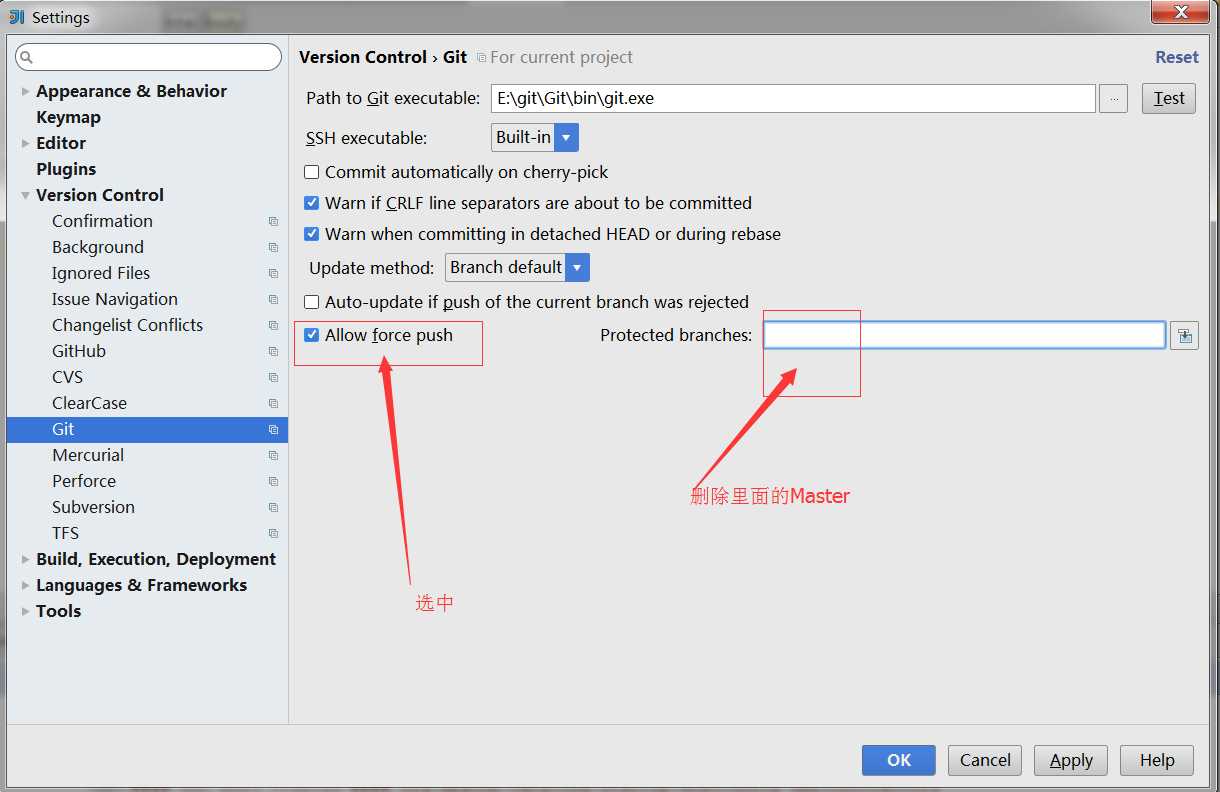
Task: Click the search magnifier icon in settings search
Action: tap(27, 58)
